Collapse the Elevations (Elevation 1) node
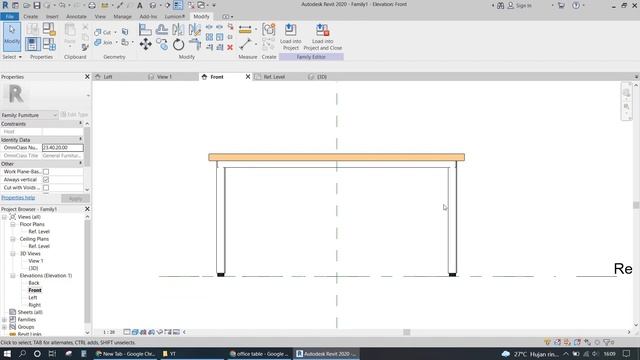The height and width of the screenshot is (360, 640). [x=13, y=276]
